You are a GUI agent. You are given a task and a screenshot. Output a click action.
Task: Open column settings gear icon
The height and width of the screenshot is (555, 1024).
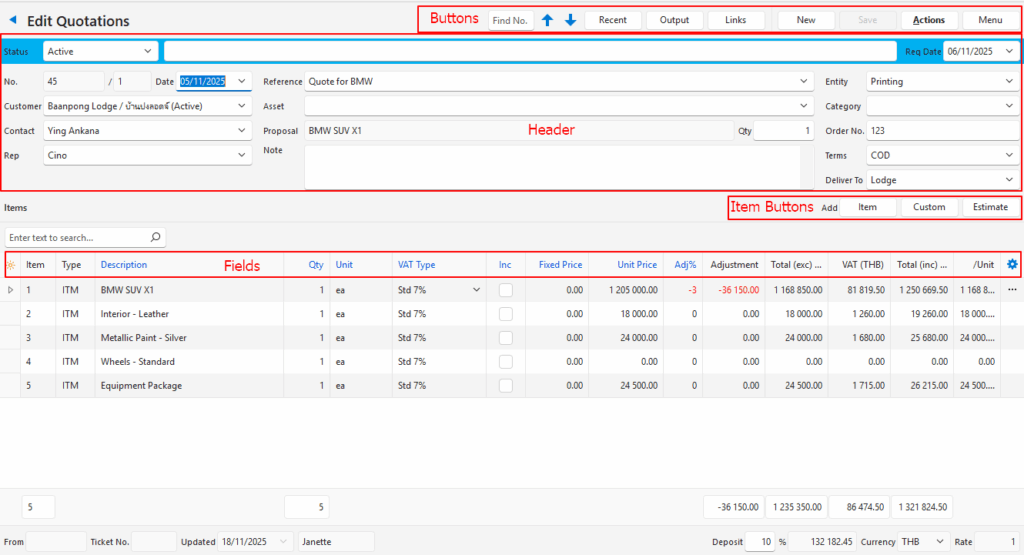point(1011,264)
